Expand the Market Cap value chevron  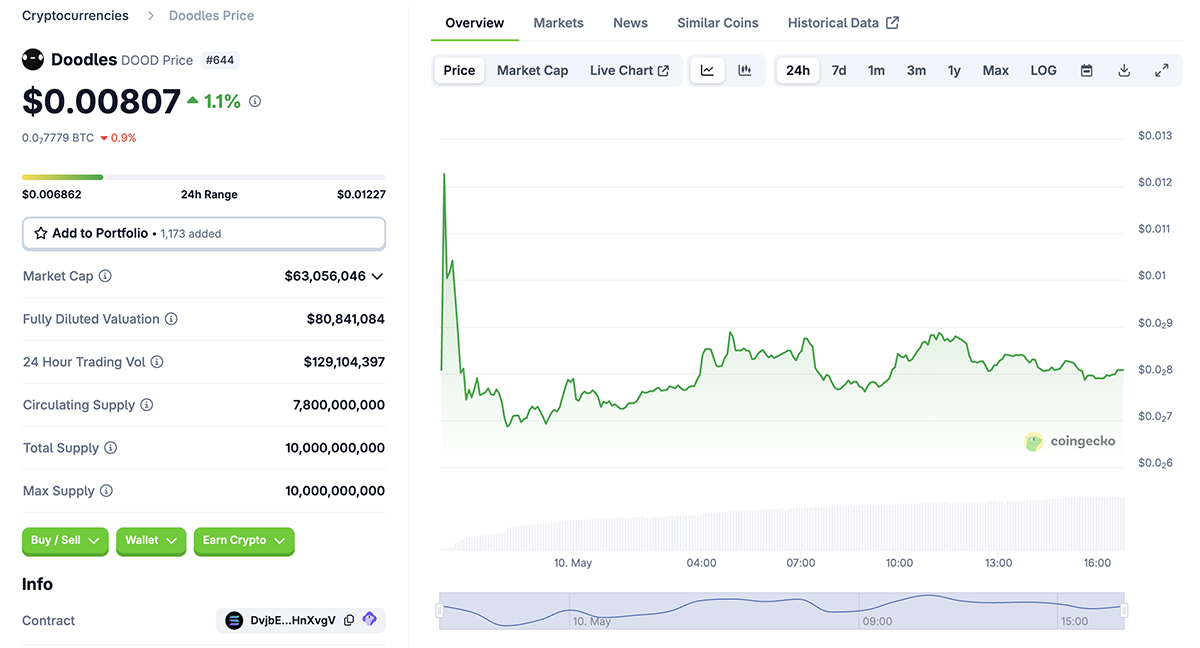(377, 276)
